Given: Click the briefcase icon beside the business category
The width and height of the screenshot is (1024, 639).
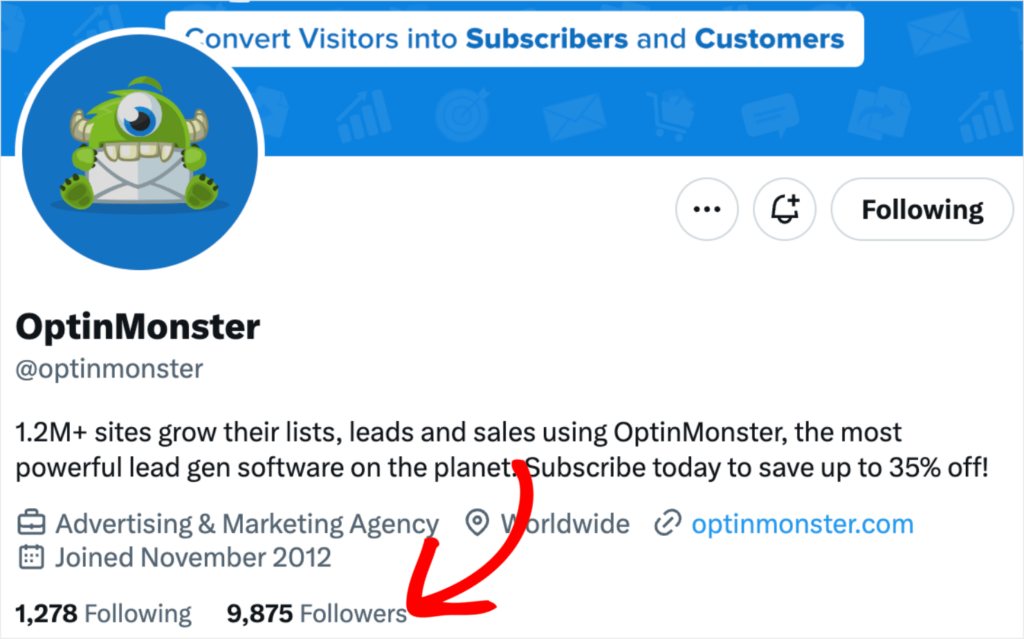Looking at the screenshot, I should [32, 524].
